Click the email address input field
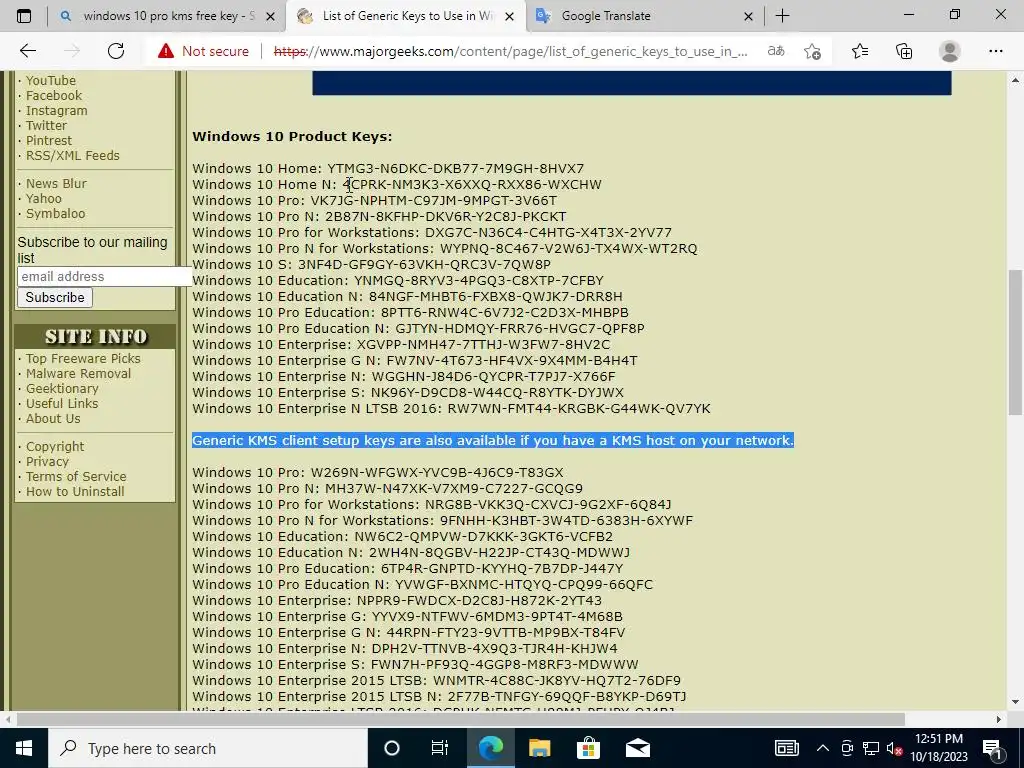The image size is (1024, 768). tap(104, 276)
